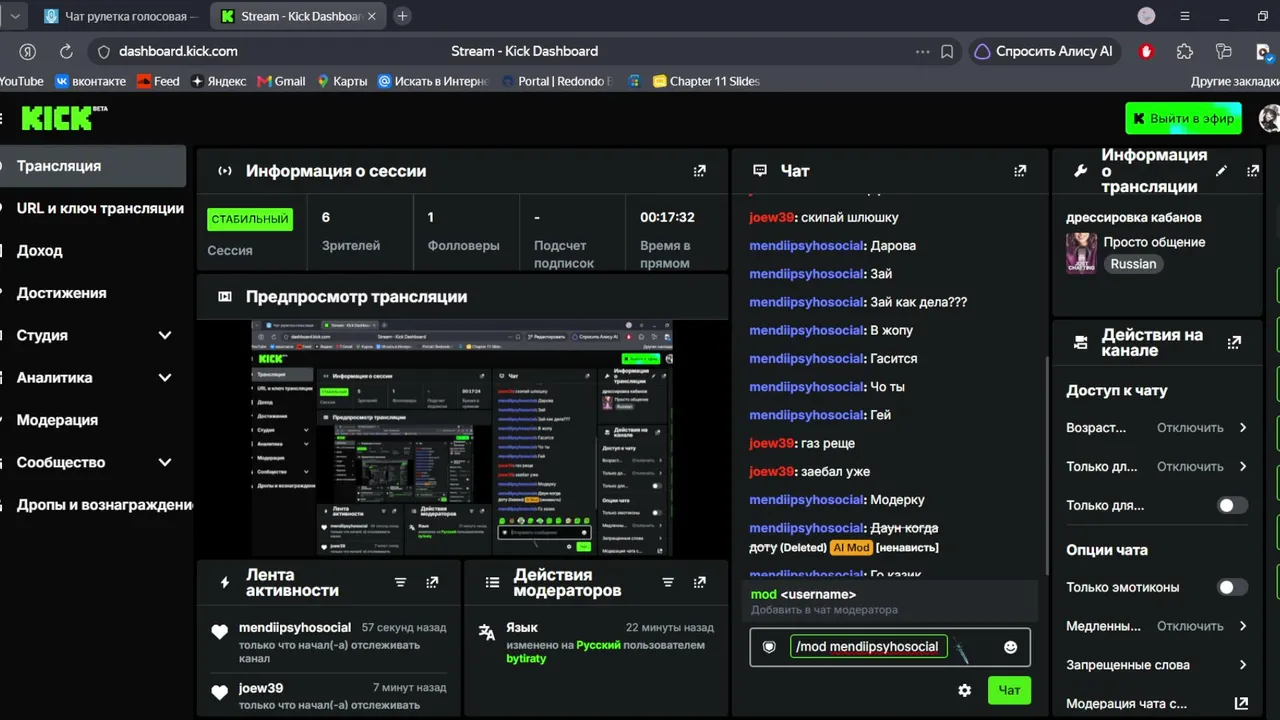This screenshot has height=720, width=1280.
Task: Click the shield badge icon in chat input
Action: 769,647
